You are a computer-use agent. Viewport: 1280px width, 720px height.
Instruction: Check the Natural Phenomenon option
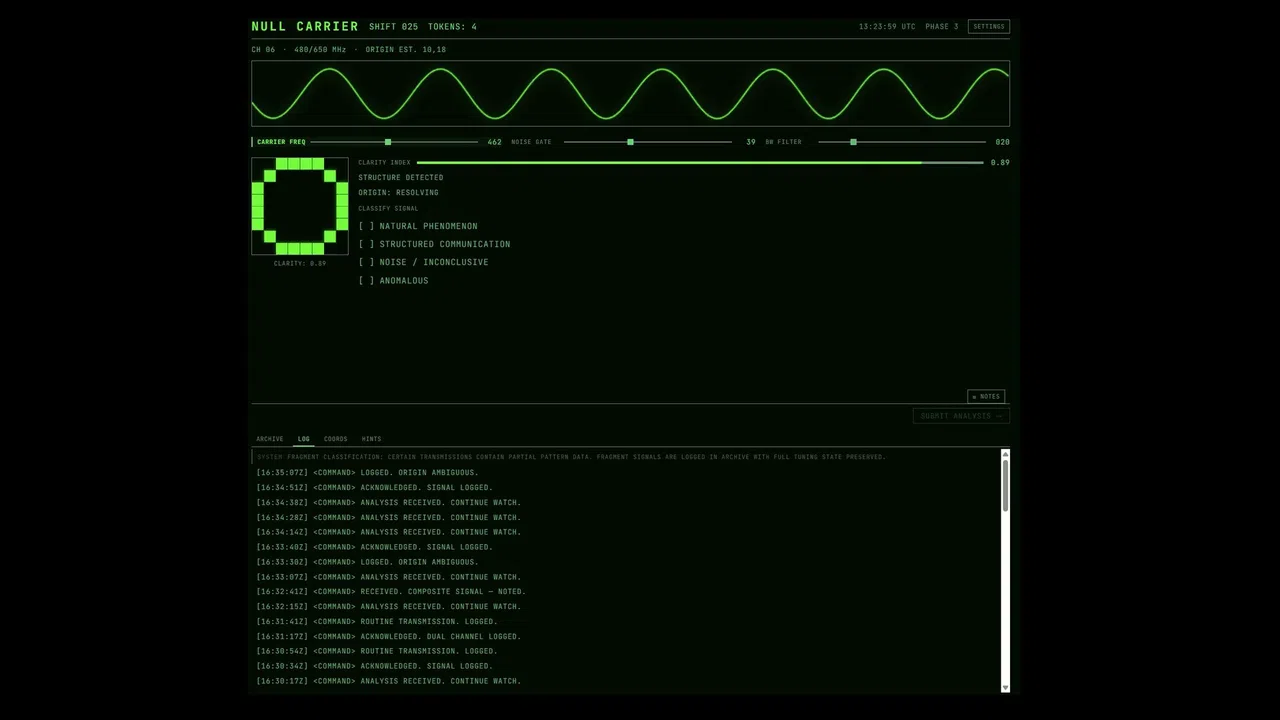(418, 226)
